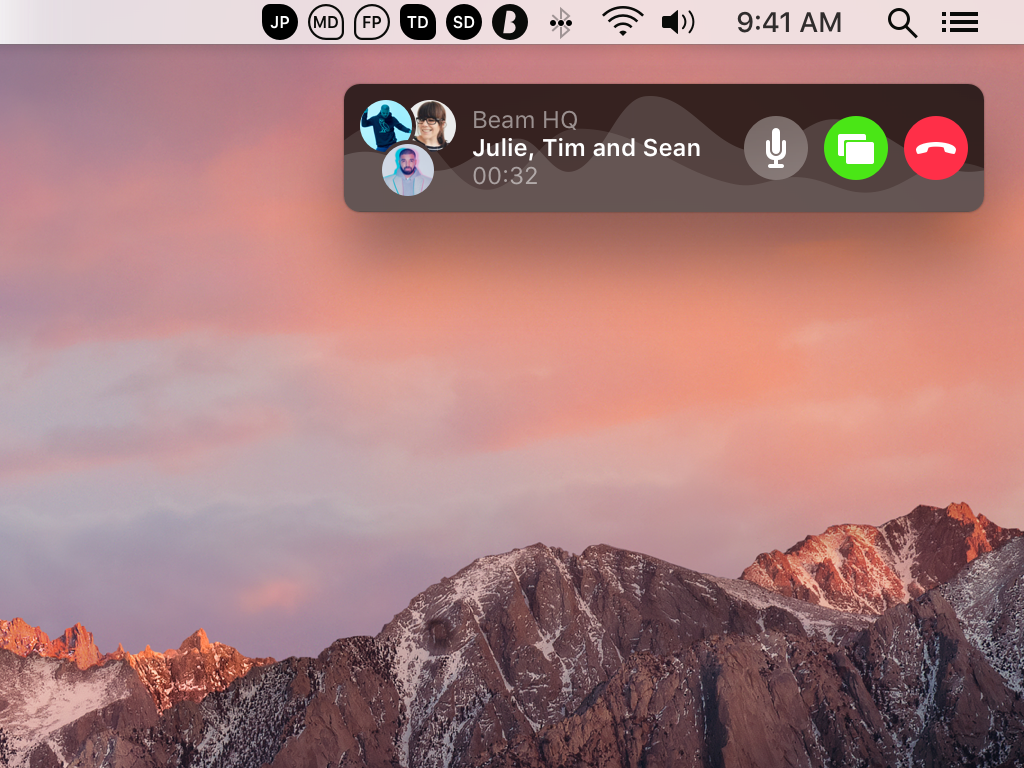
Task: Start screen sharing with green button
Action: [x=856, y=148]
